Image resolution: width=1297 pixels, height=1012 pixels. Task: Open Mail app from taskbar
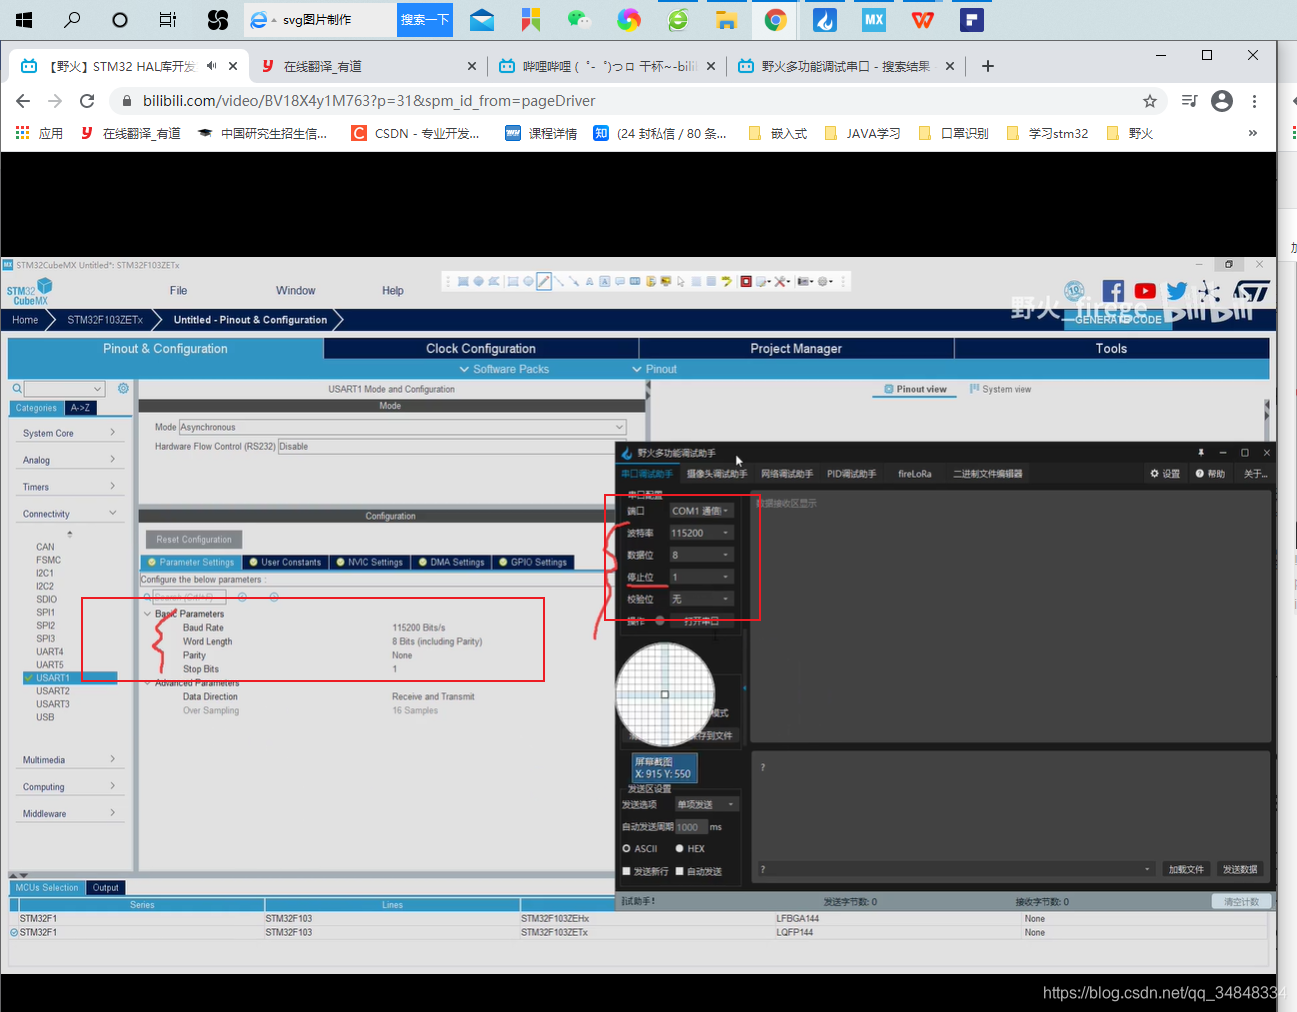482,19
